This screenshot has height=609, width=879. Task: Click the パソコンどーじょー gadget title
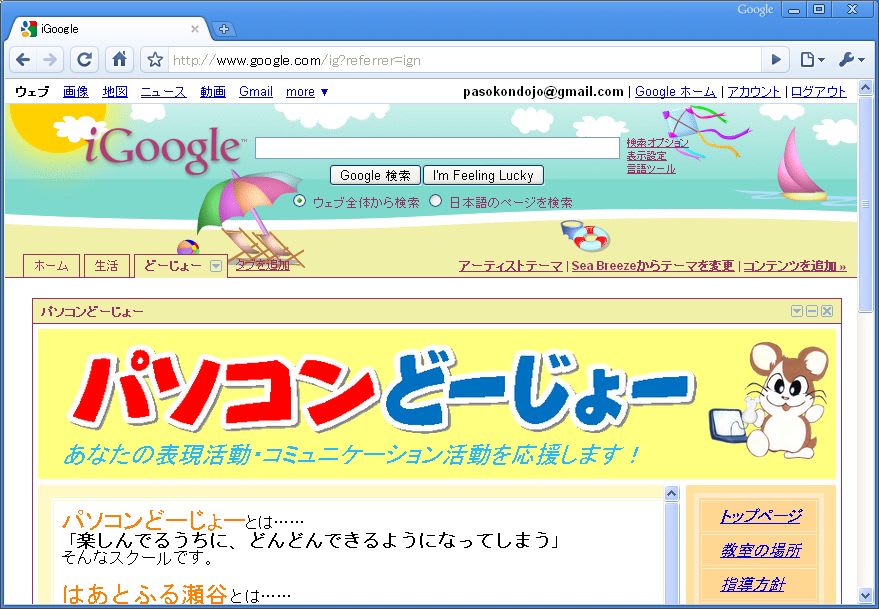[92, 312]
